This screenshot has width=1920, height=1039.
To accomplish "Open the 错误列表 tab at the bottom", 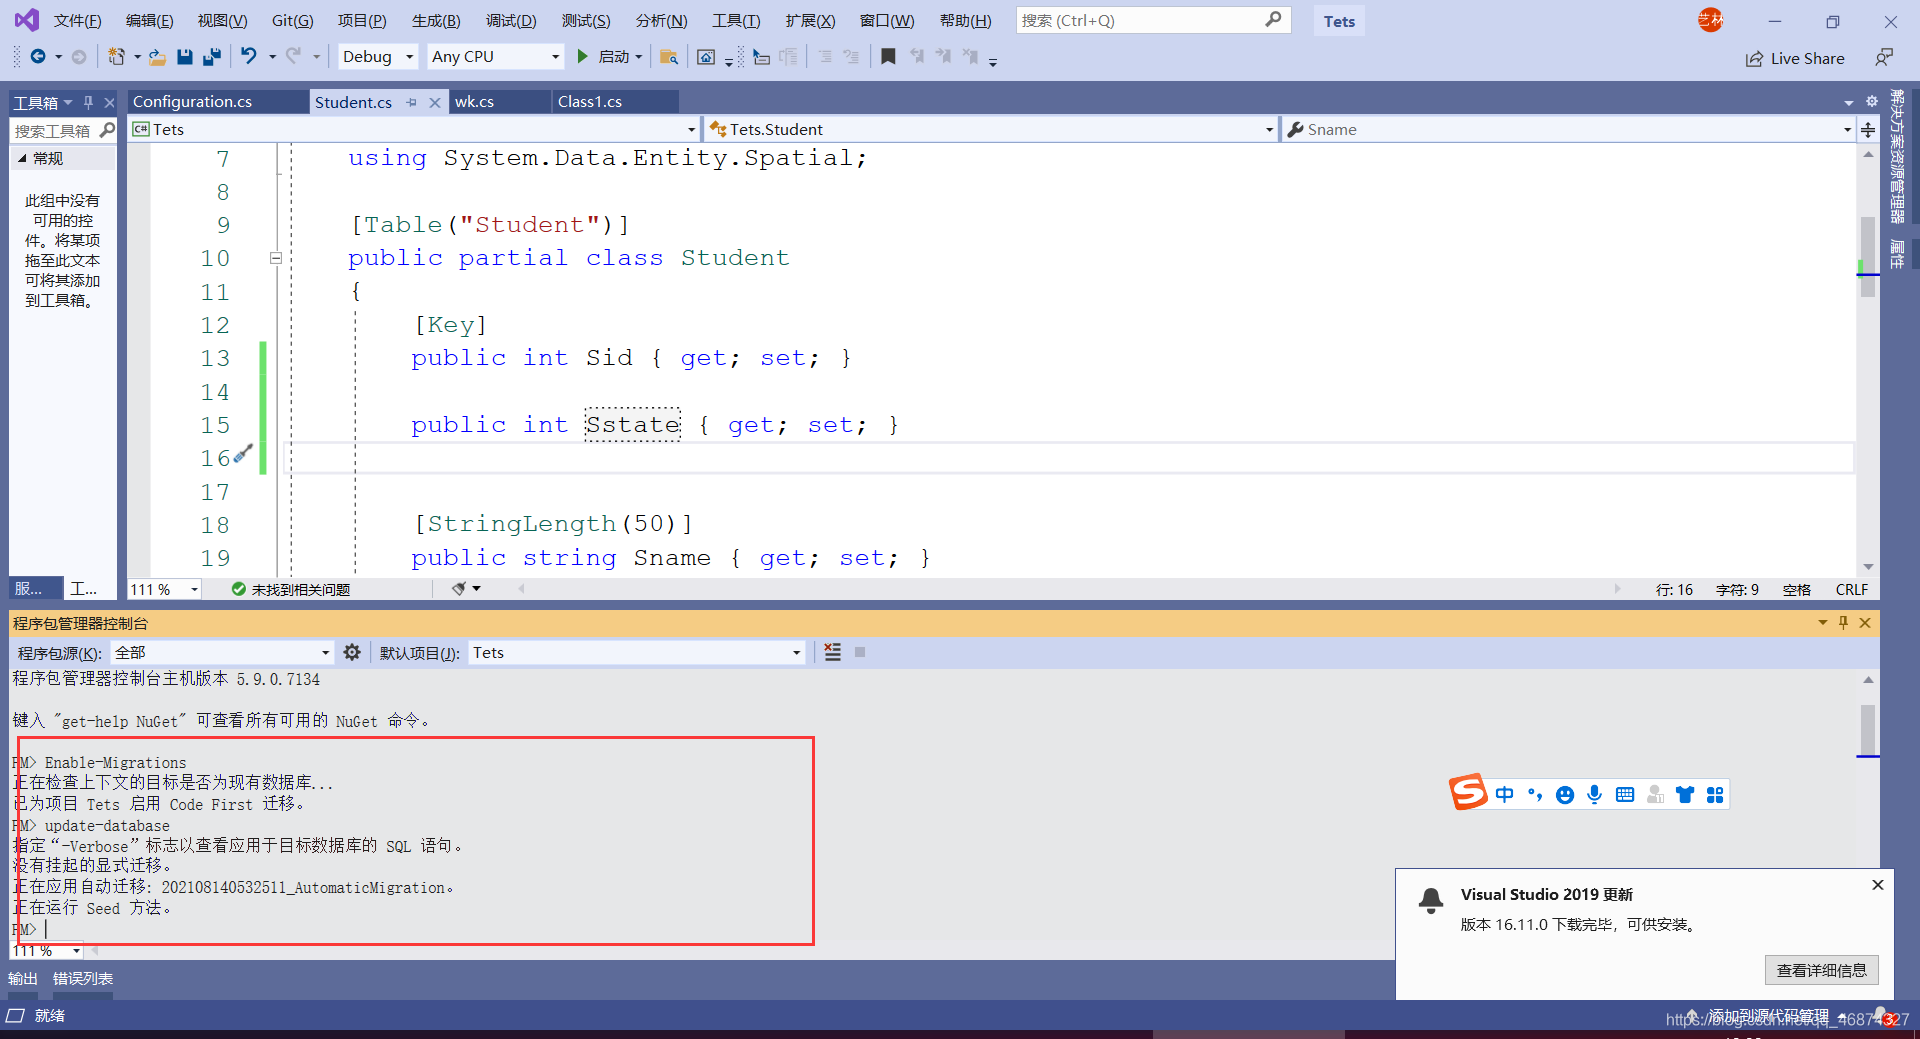I will click(x=83, y=979).
